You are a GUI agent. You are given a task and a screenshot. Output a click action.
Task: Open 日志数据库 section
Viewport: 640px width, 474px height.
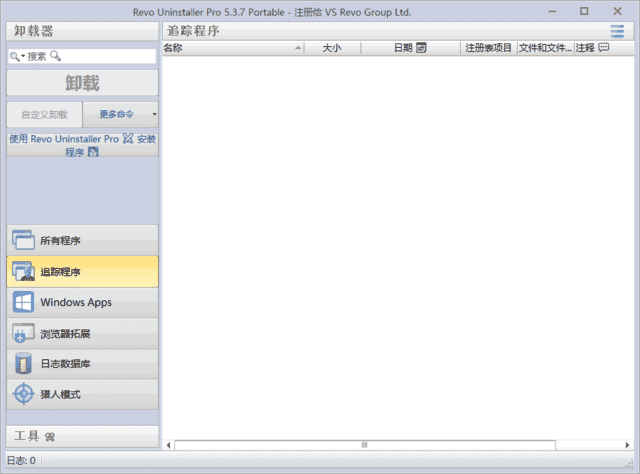click(x=82, y=363)
